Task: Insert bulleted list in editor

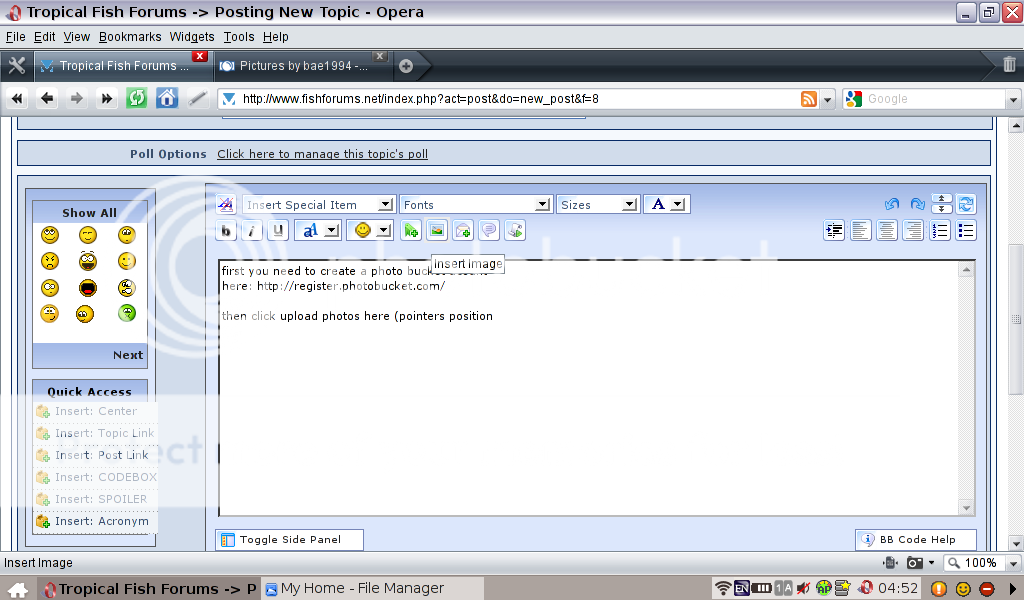Action: coord(966,230)
